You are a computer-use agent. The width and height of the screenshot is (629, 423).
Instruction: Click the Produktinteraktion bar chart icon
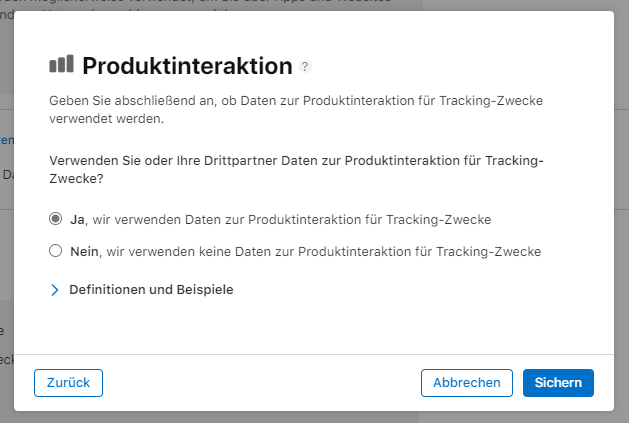61,65
